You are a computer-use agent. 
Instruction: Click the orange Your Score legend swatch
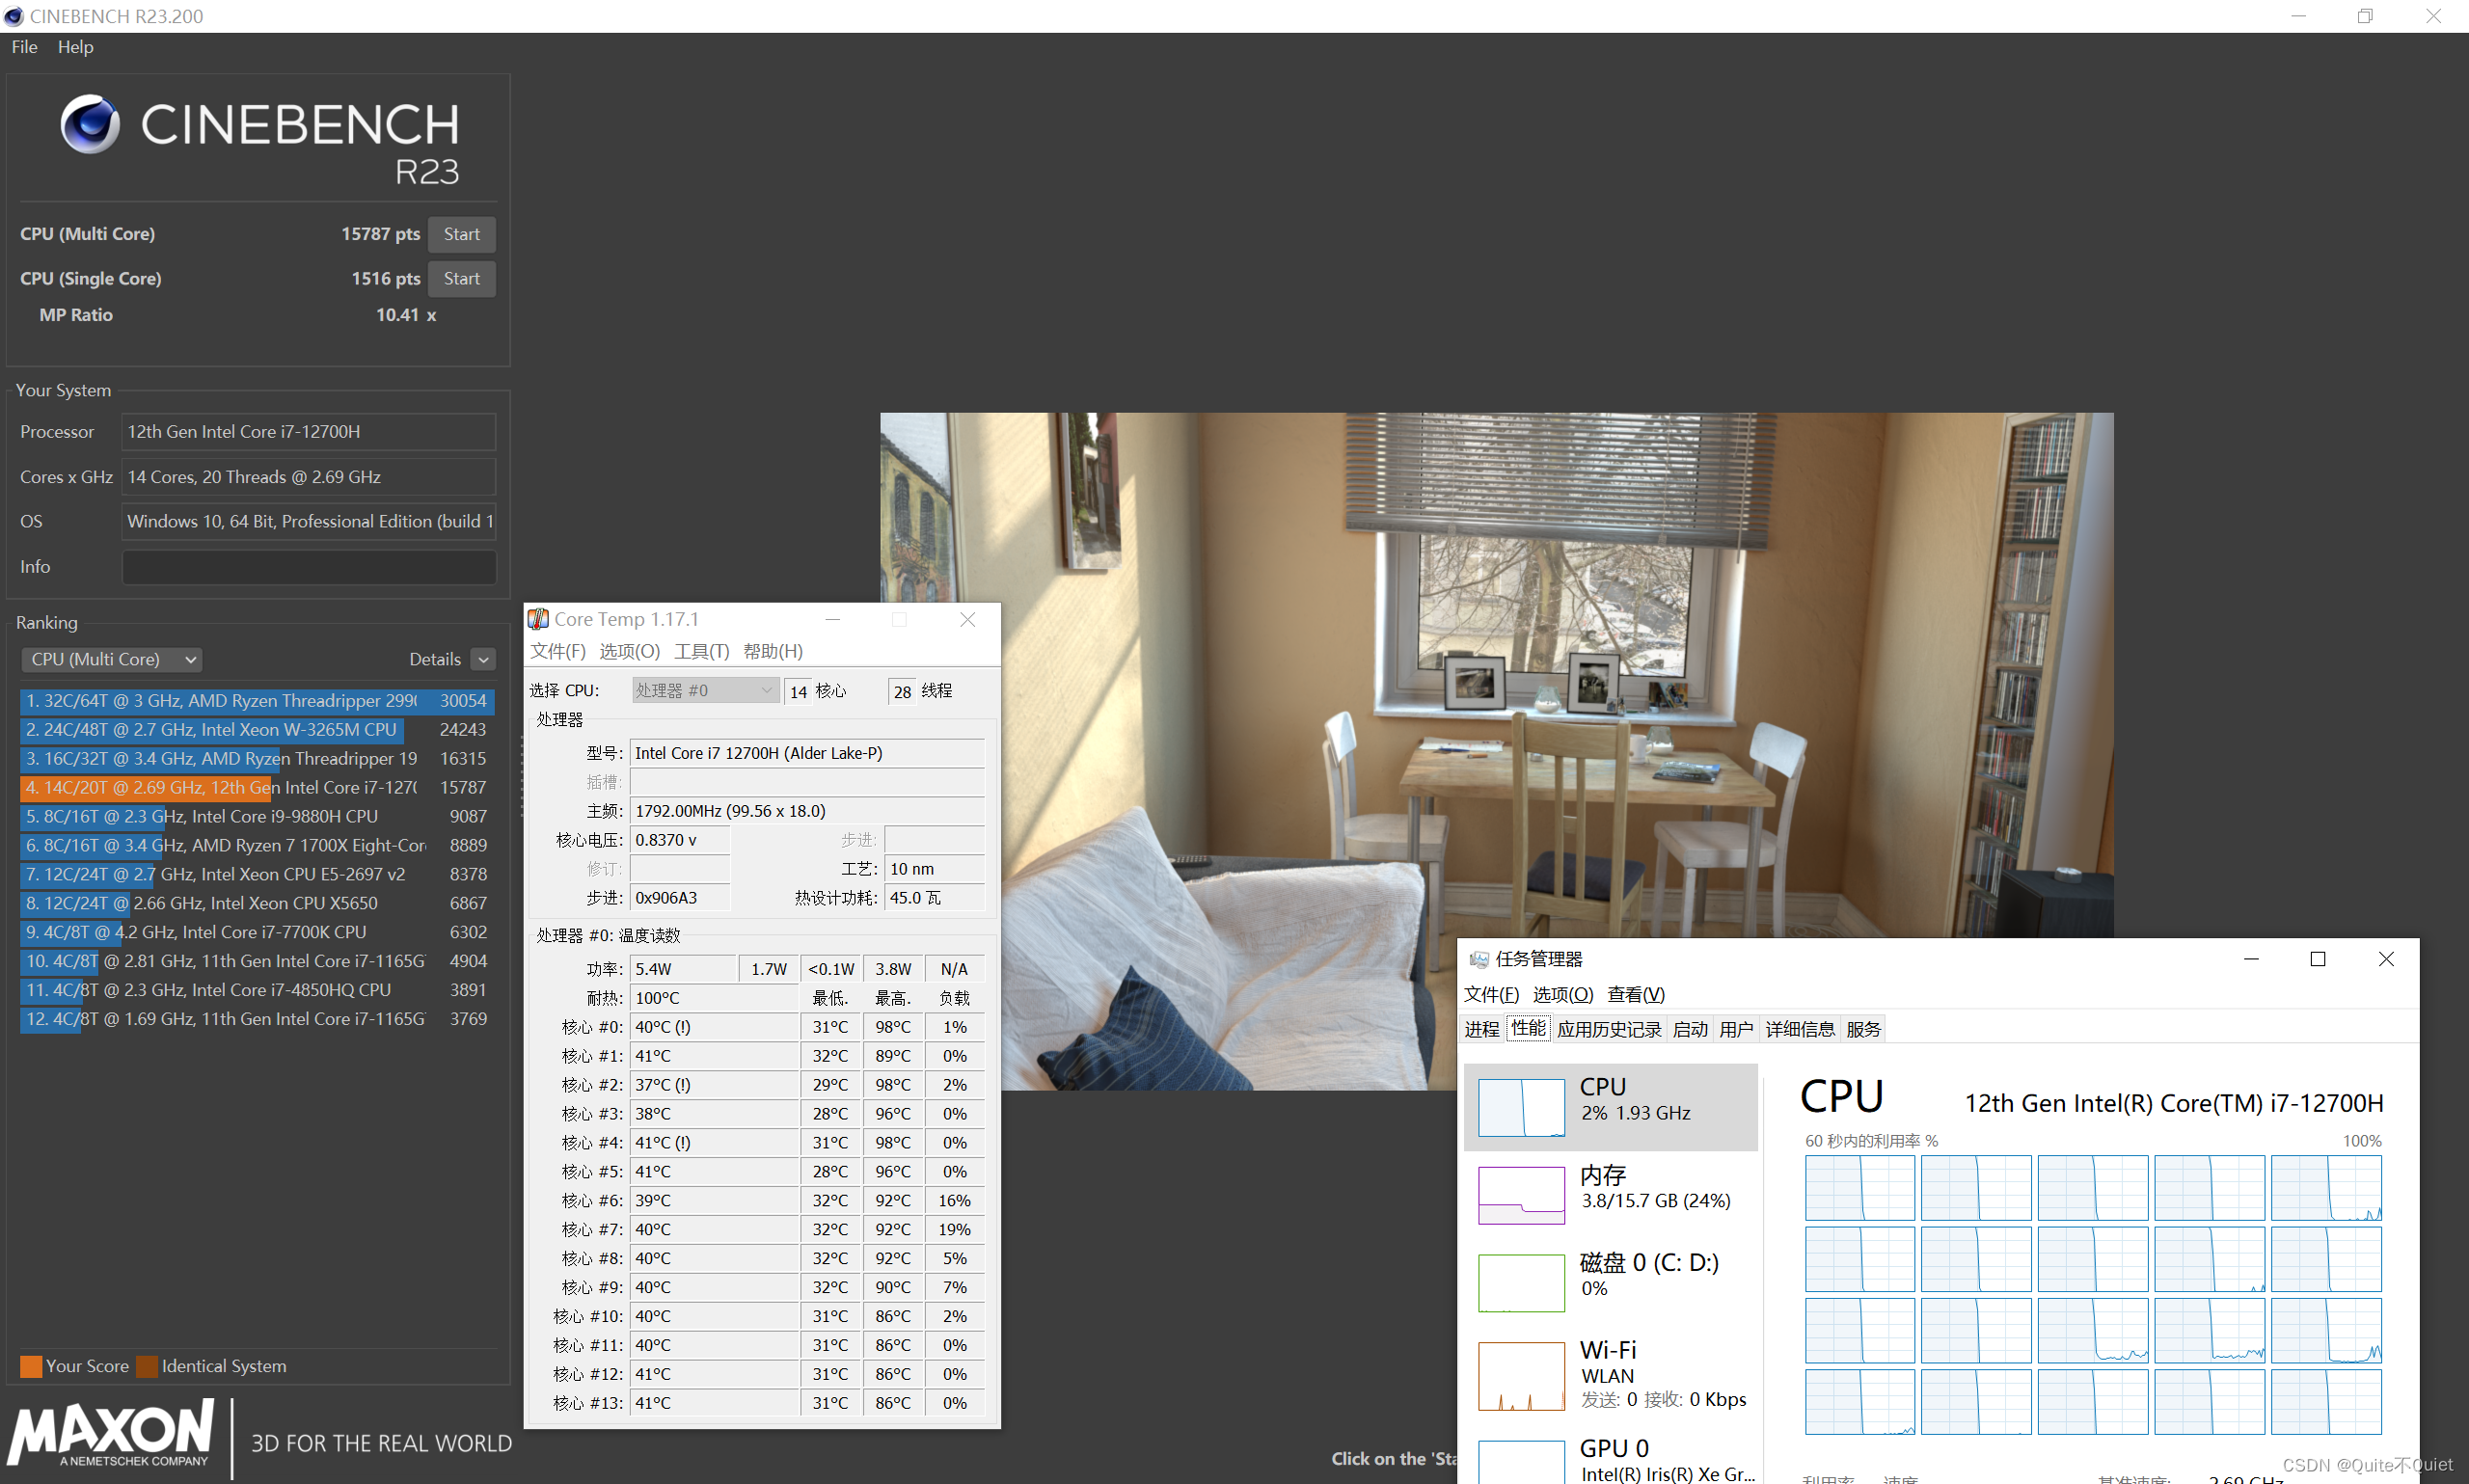coord(31,1366)
